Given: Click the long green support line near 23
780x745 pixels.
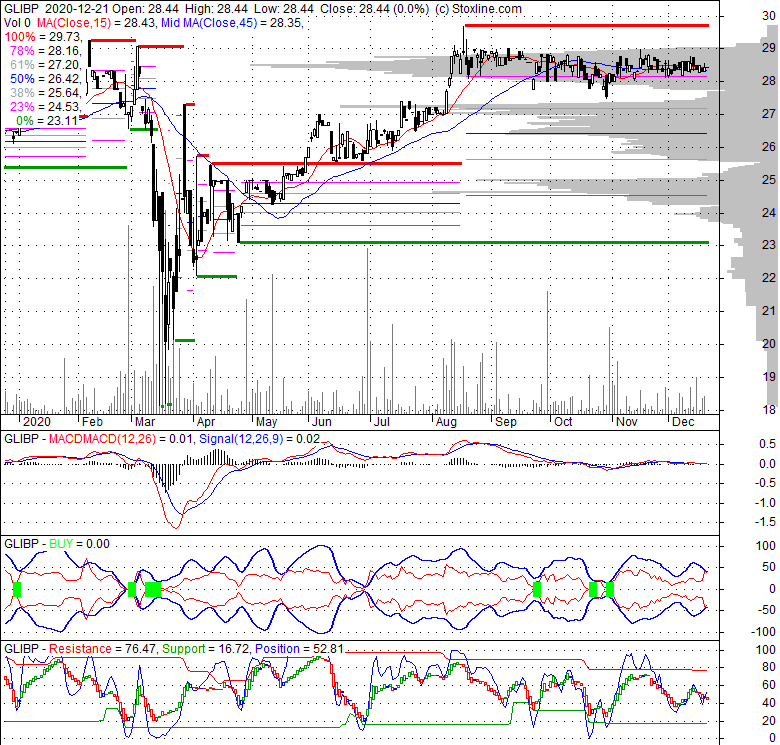Looking at the screenshot, I should [472, 242].
